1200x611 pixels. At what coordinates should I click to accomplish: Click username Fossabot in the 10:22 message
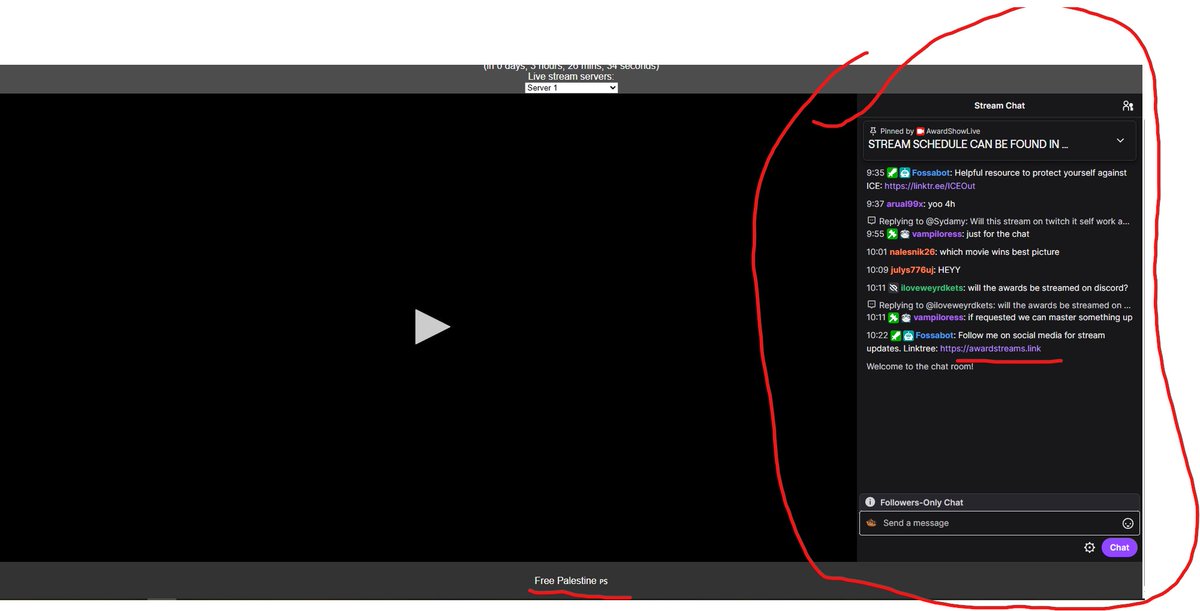click(x=934, y=336)
